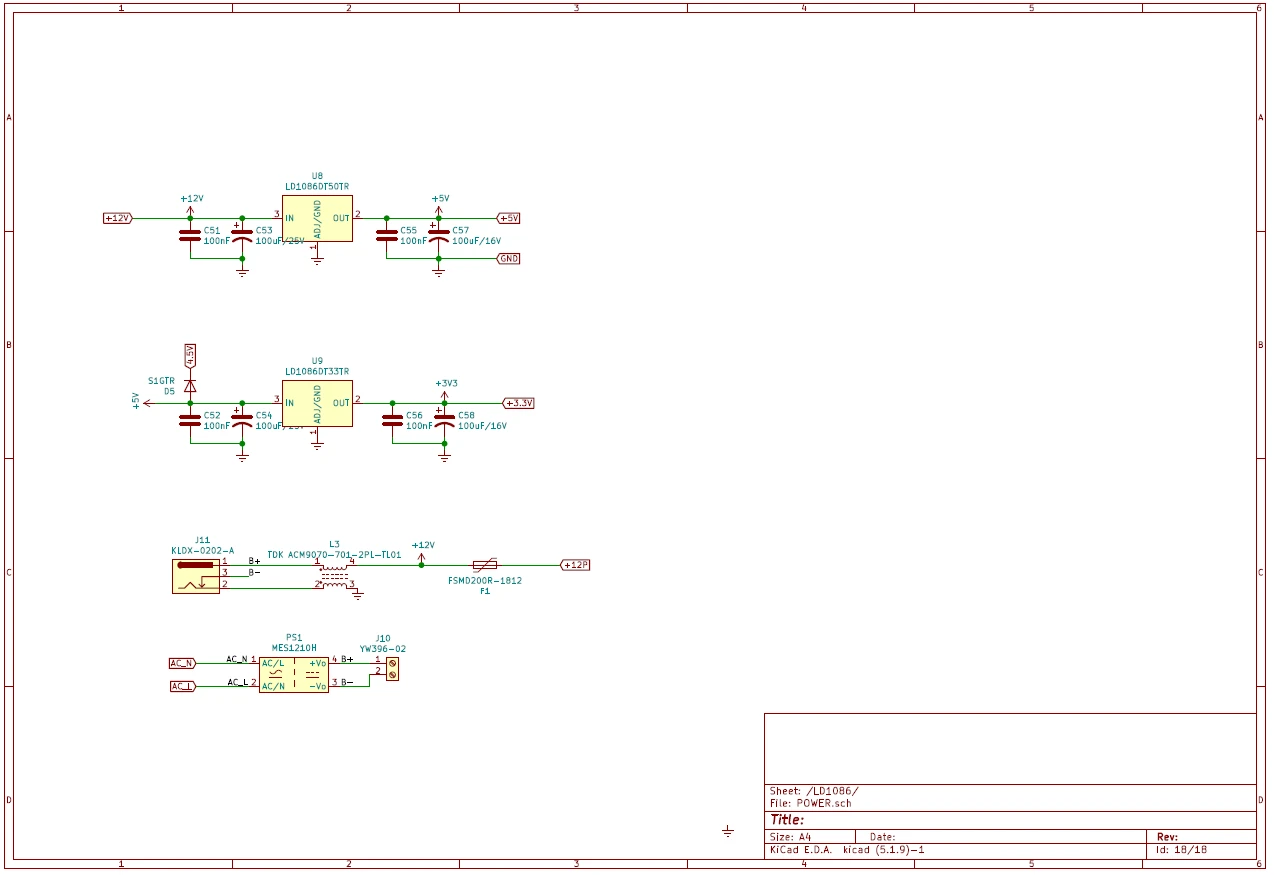Click the ground symbol under U9
1274x875 pixels.
pyautogui.click(x=317, y=443)
